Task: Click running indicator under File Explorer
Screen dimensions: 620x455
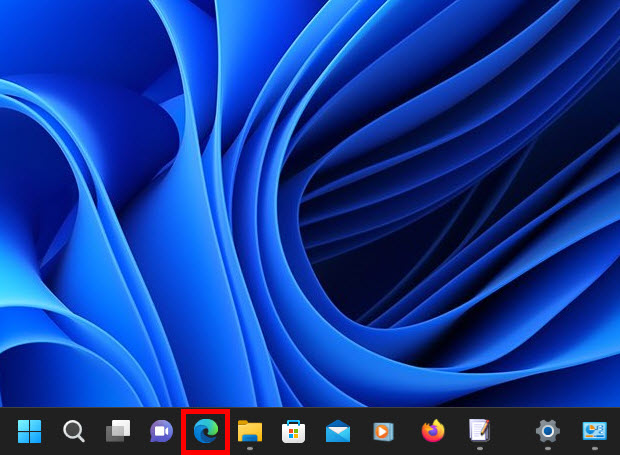Action: tap(249, 449)
